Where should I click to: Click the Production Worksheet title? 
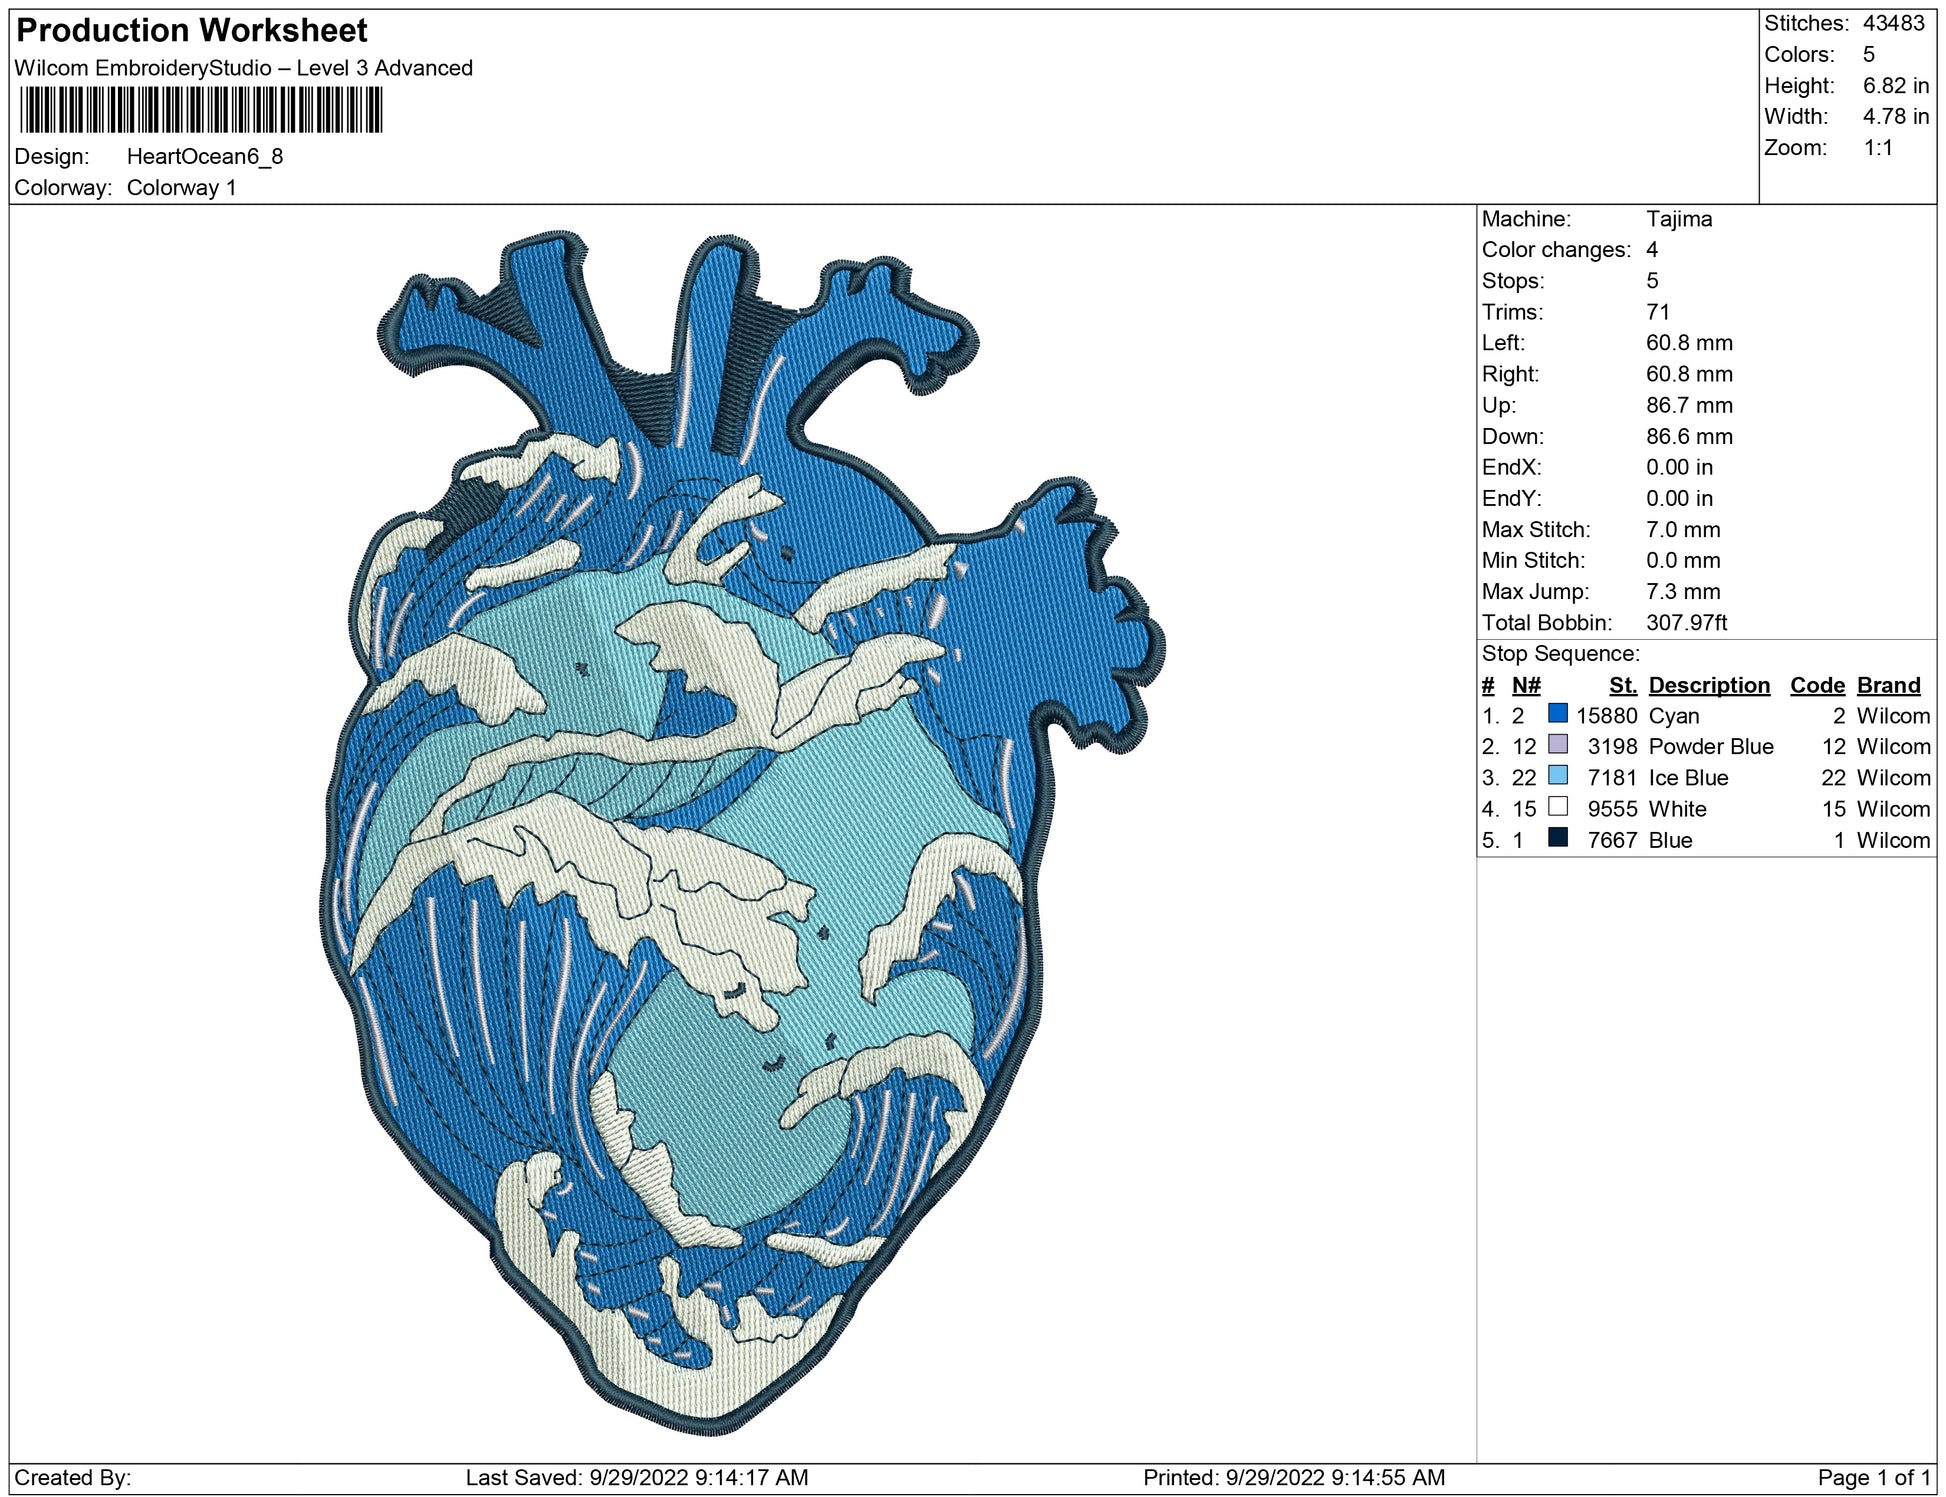(x=192, y=30)
